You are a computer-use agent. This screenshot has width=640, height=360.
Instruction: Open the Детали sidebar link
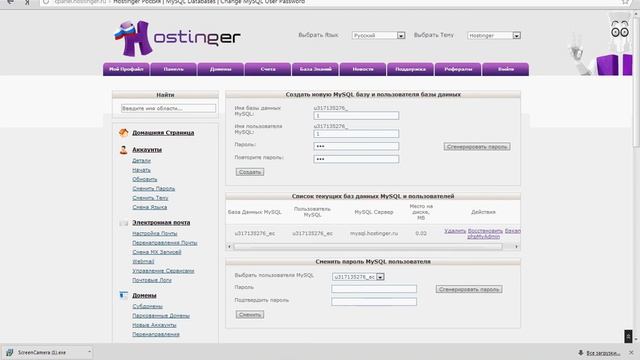[x=141, y=161]
